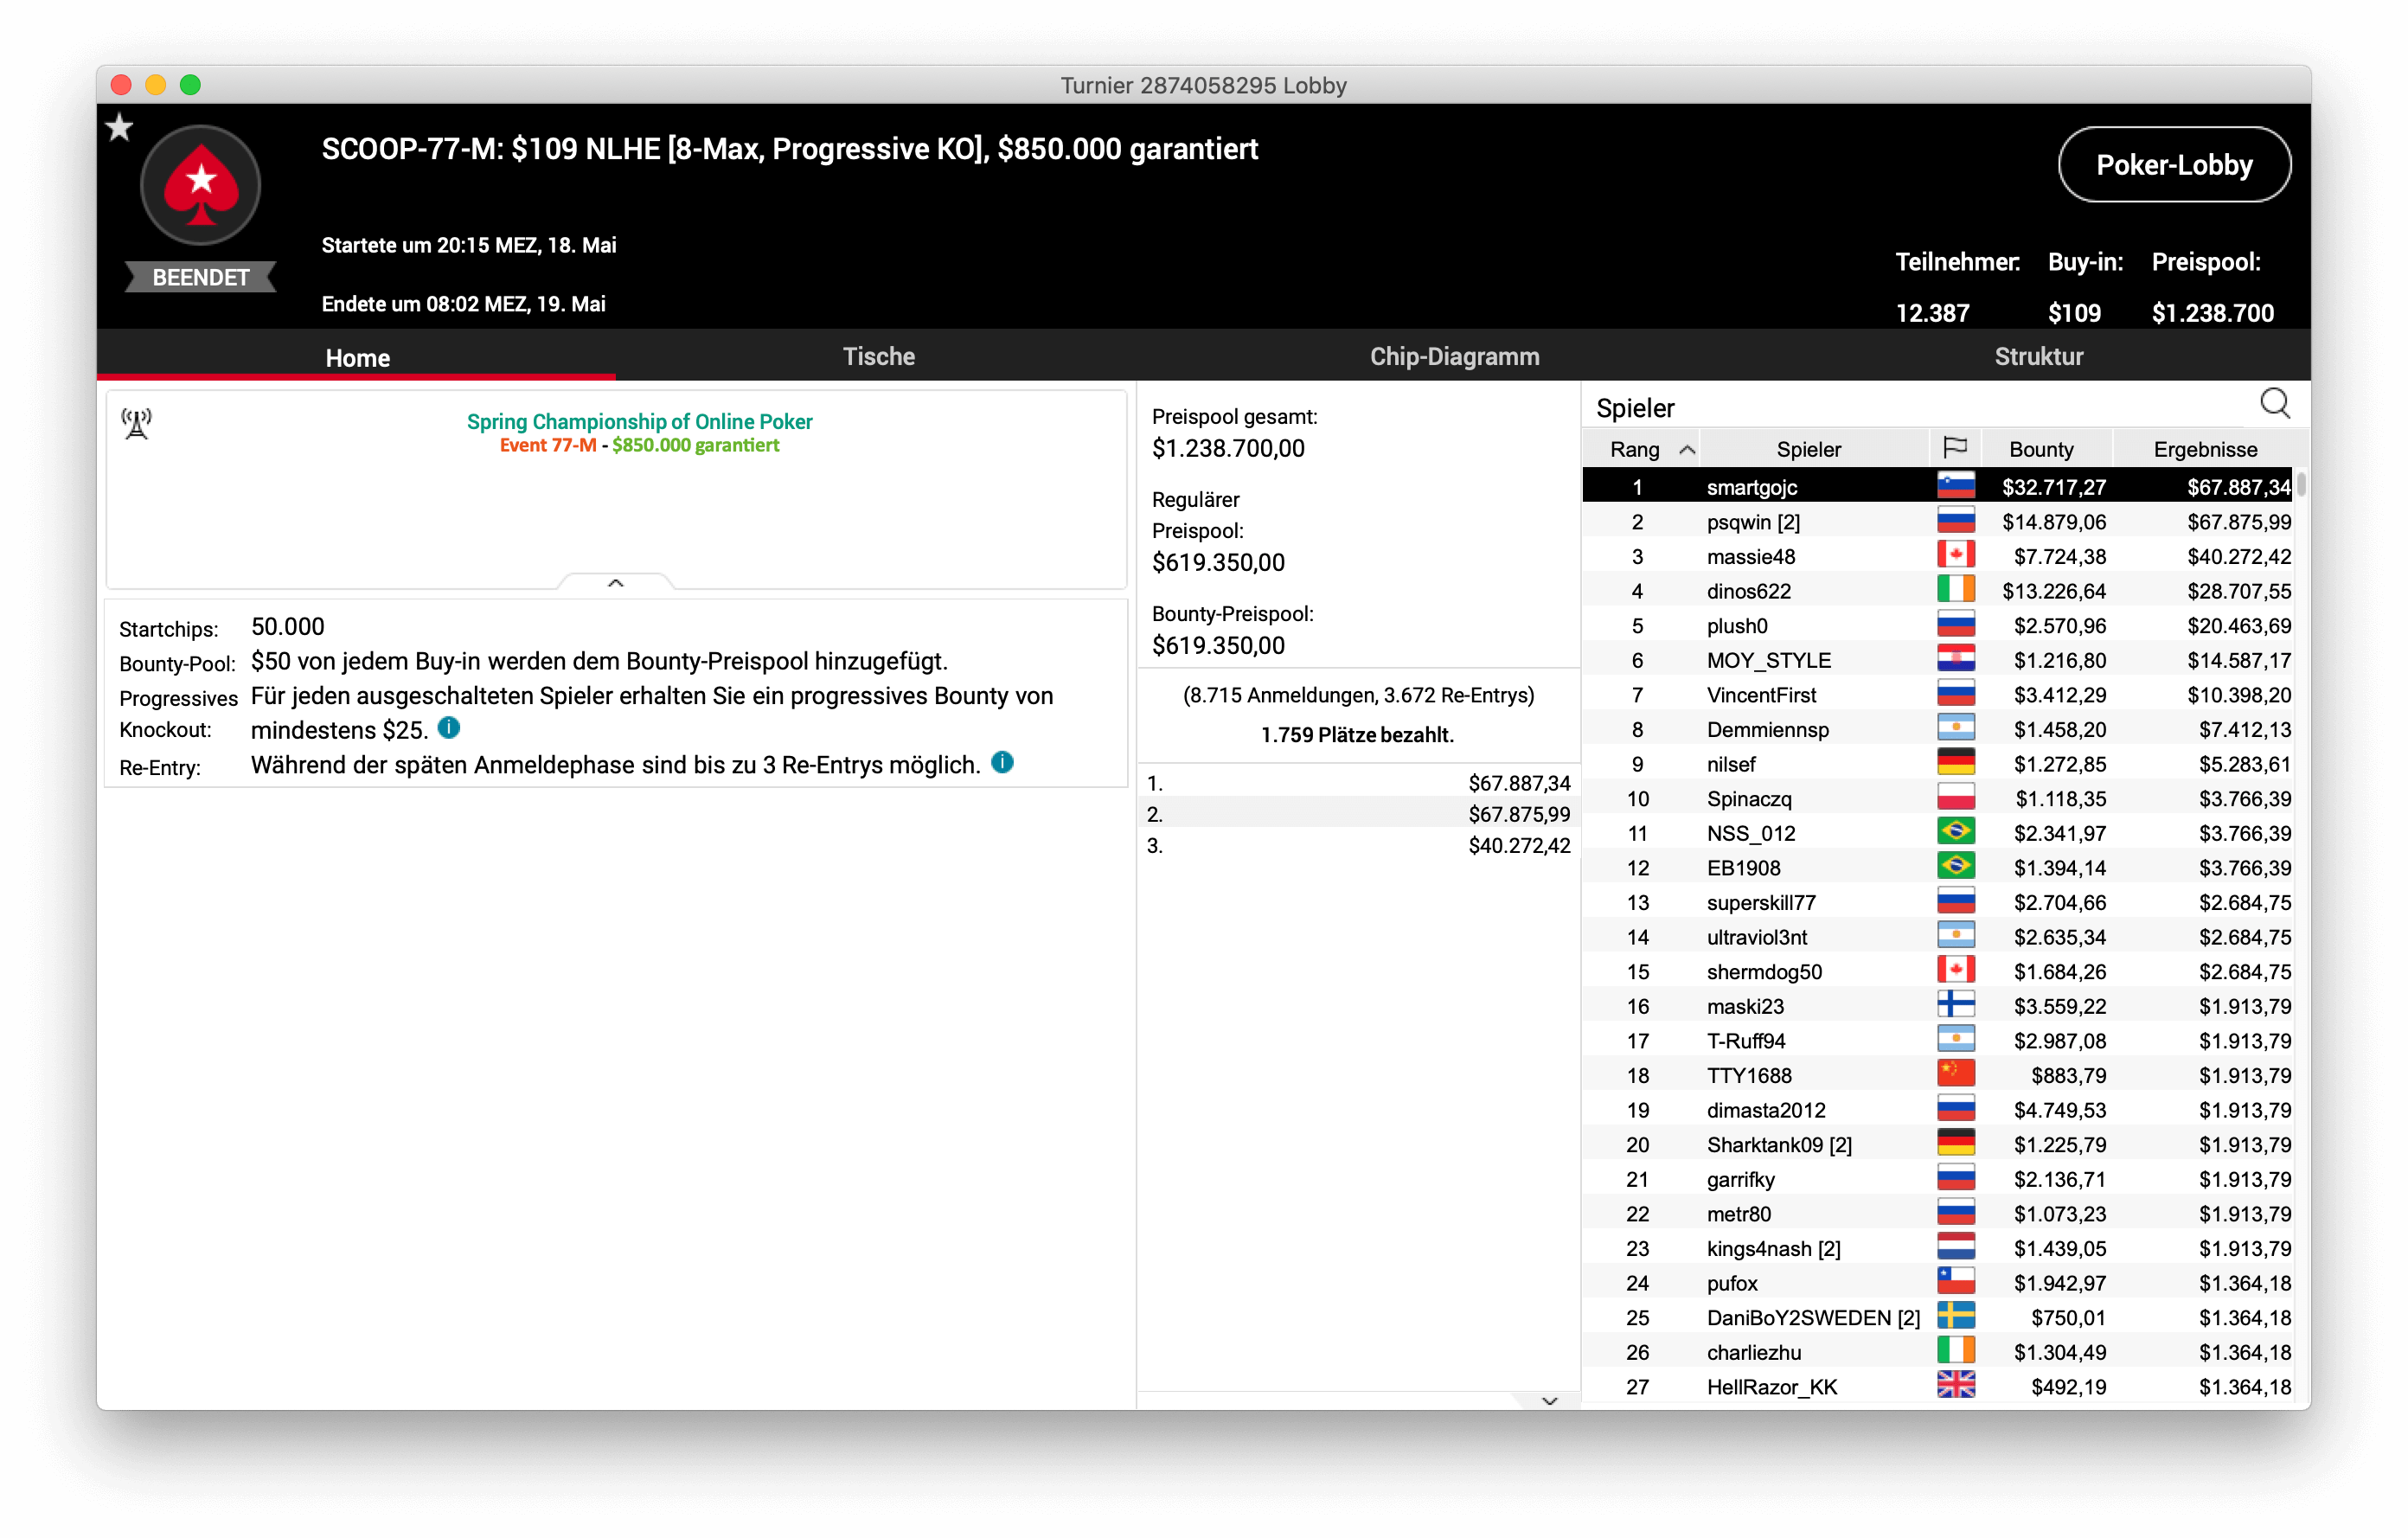Click info icon beside Re-Entry text
Screen dimensions: 2408x1538
[x=1002, y=763]
